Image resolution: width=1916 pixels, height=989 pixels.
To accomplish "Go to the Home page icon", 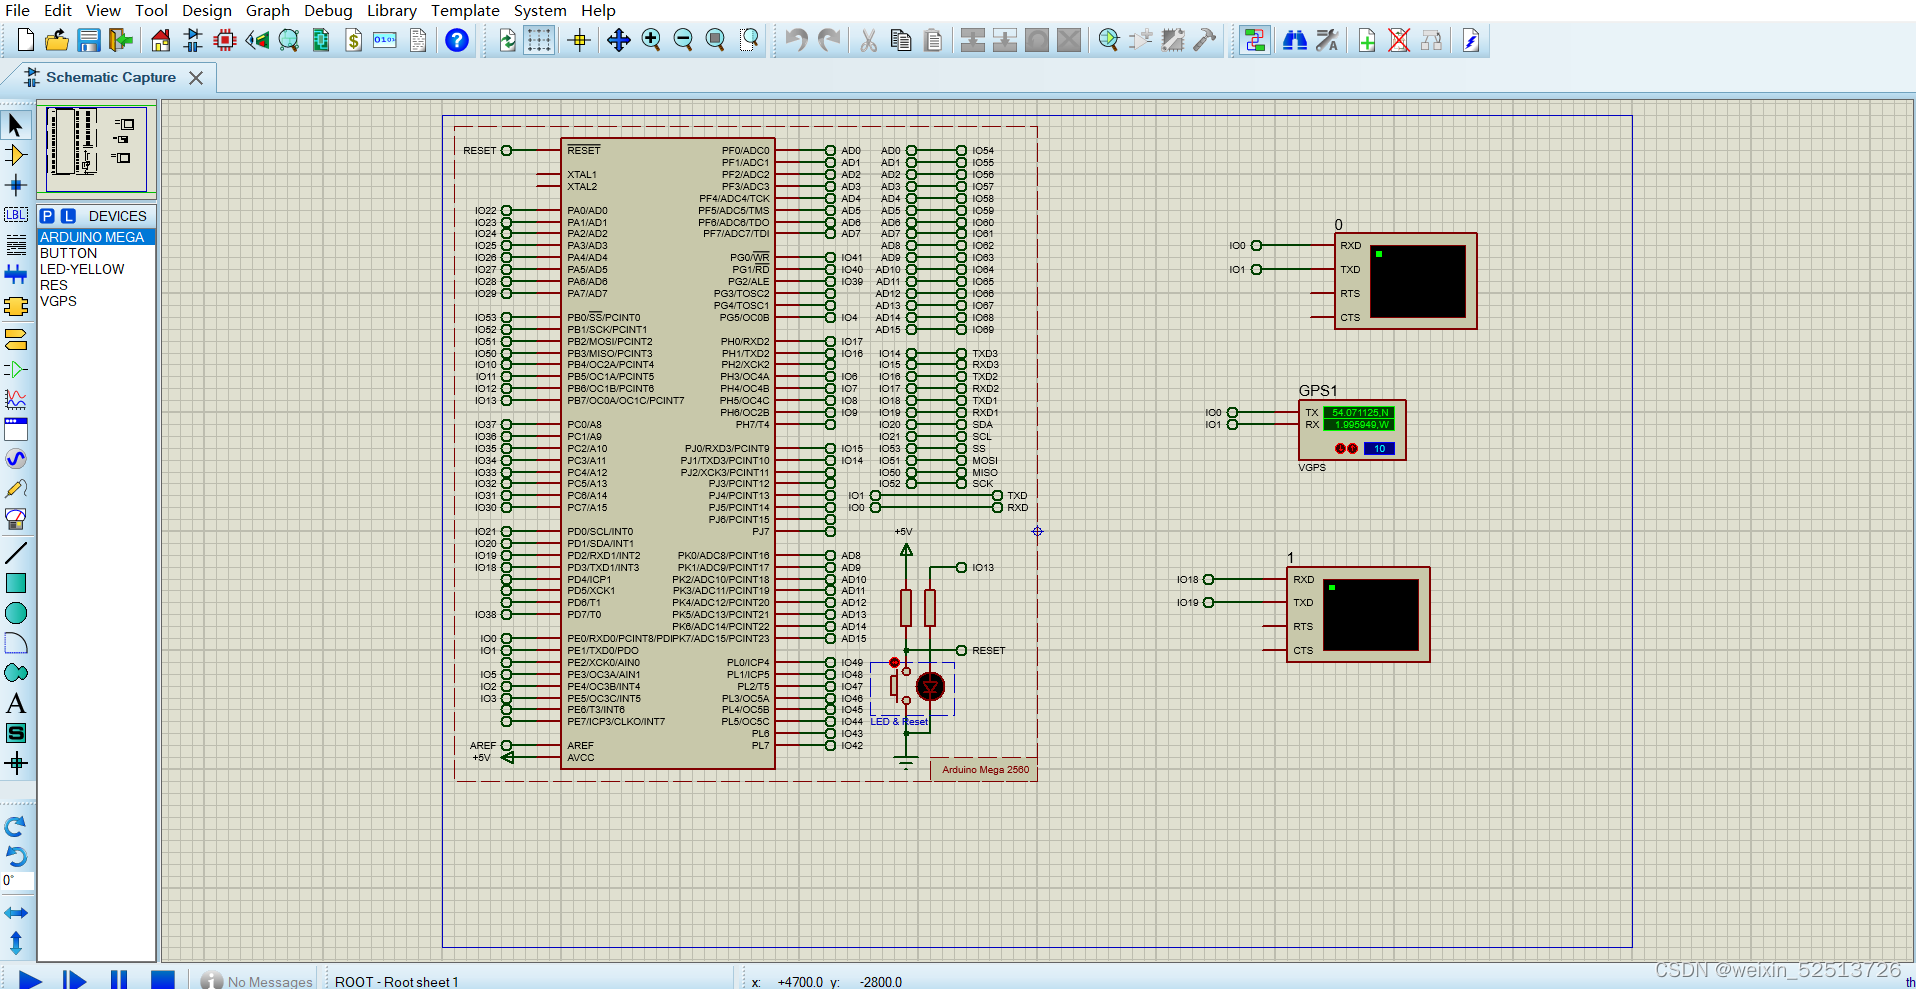I will 161,40.
